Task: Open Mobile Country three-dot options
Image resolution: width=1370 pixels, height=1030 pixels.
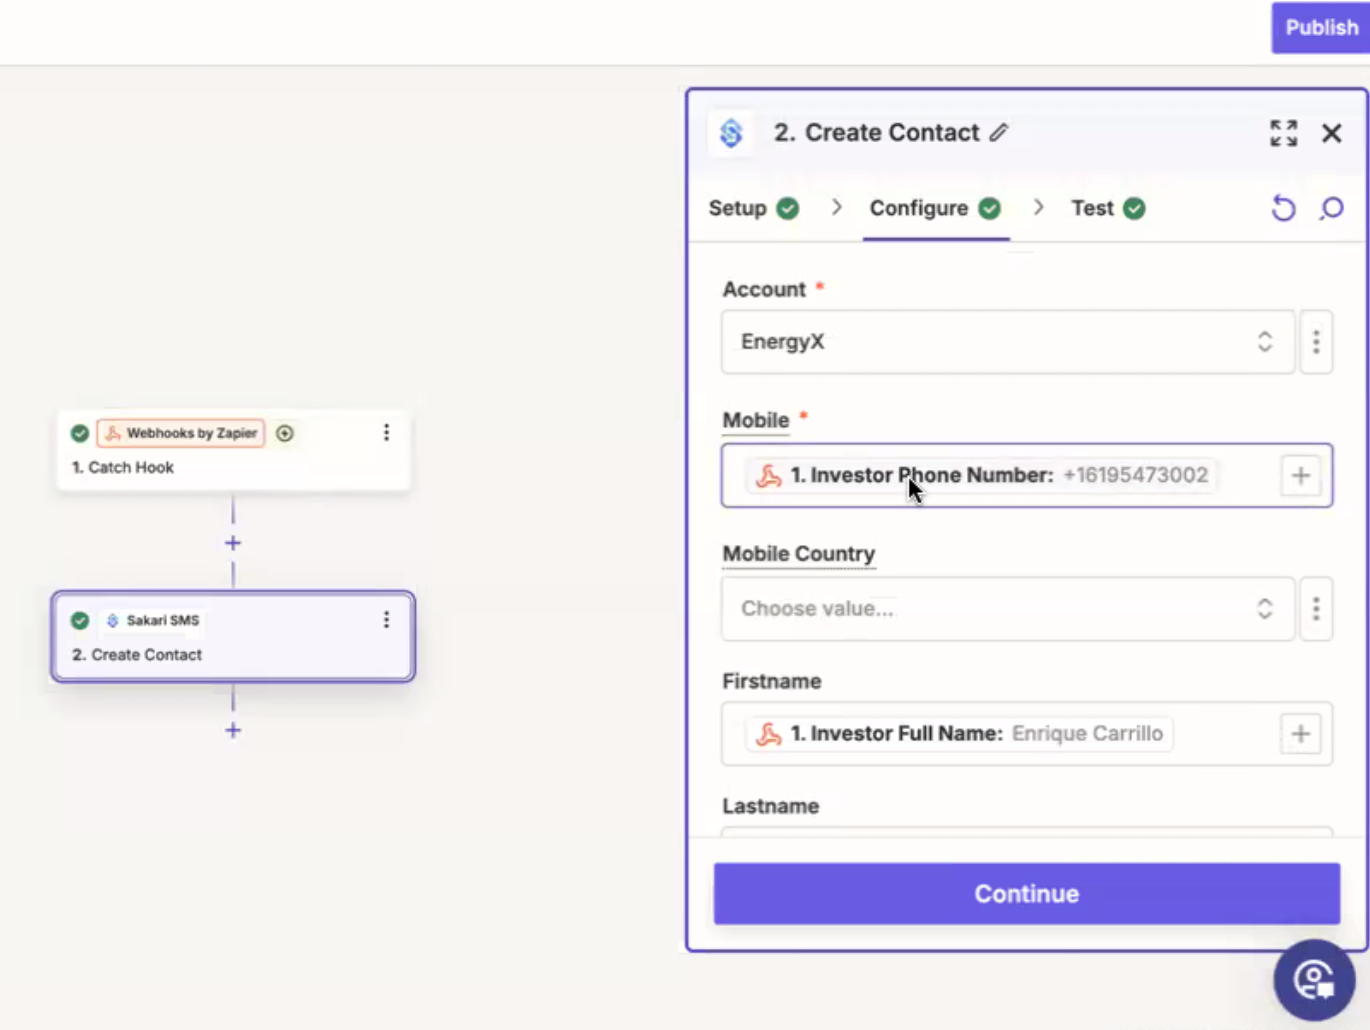Action: tap(1316, 608)
